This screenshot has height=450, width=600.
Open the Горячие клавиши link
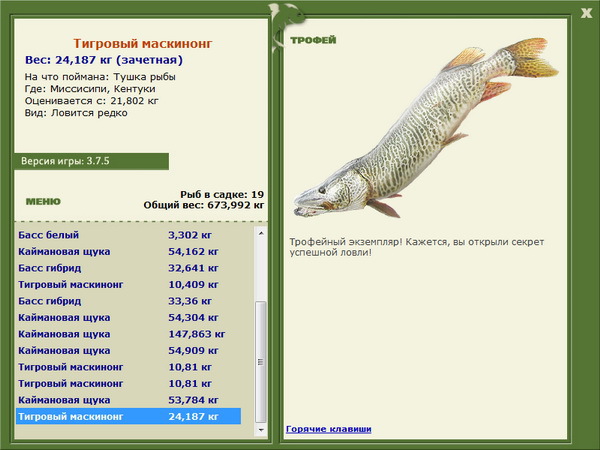click(329, 429)
